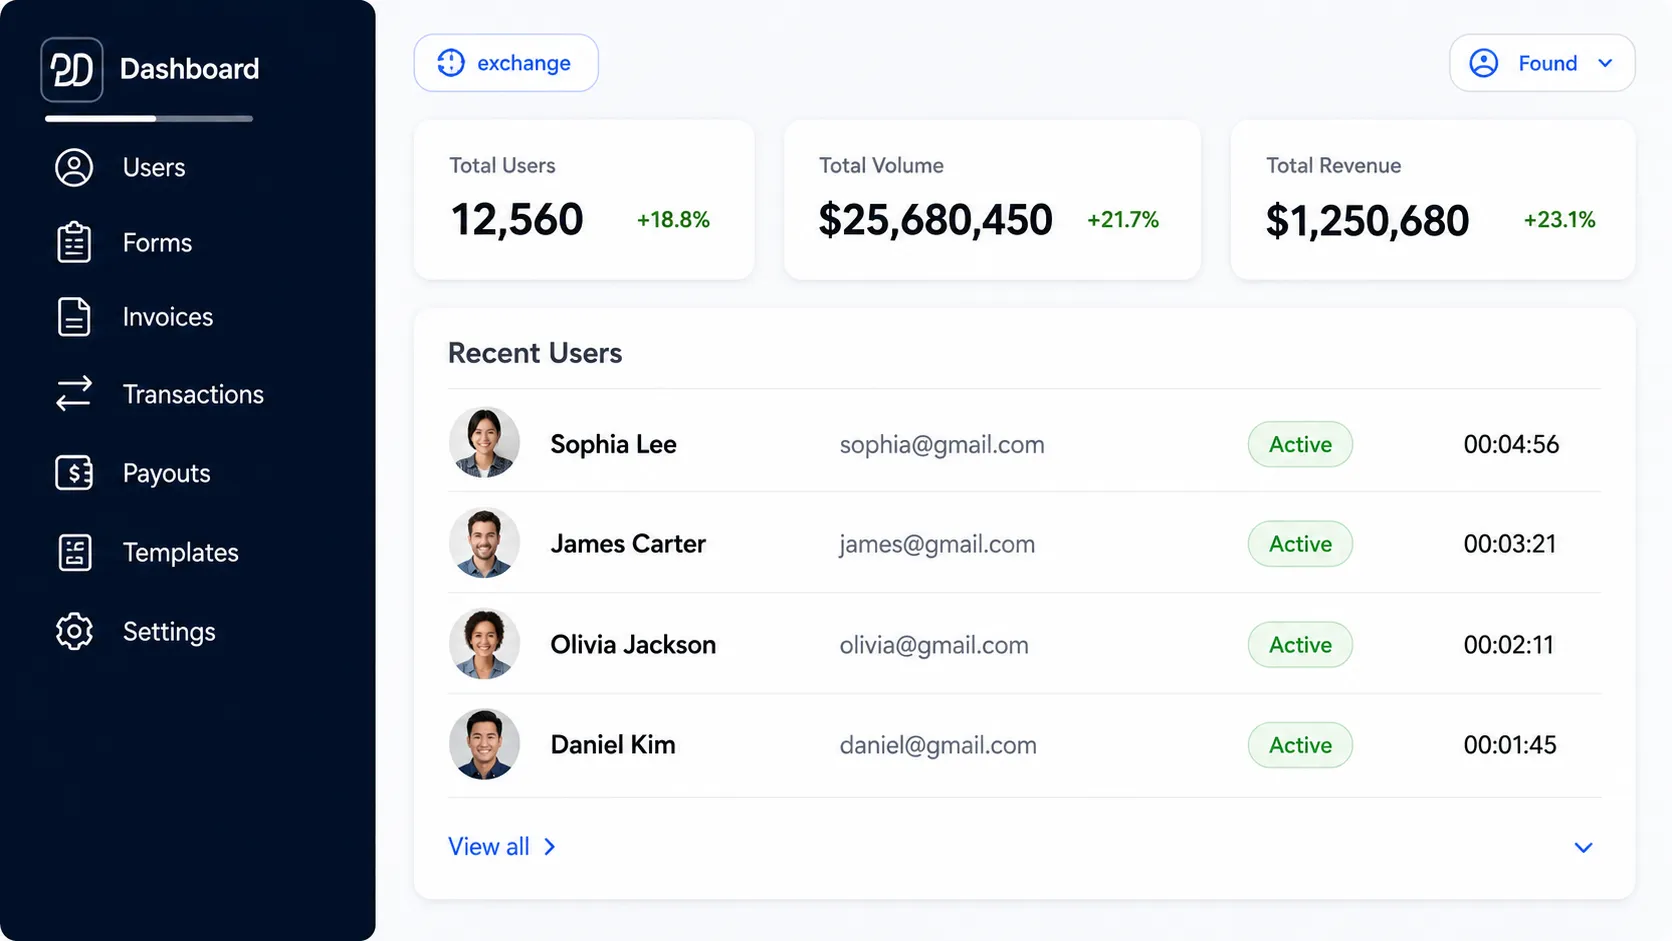Click the Total Revenue value $1,250,680

click(1367, 221)
